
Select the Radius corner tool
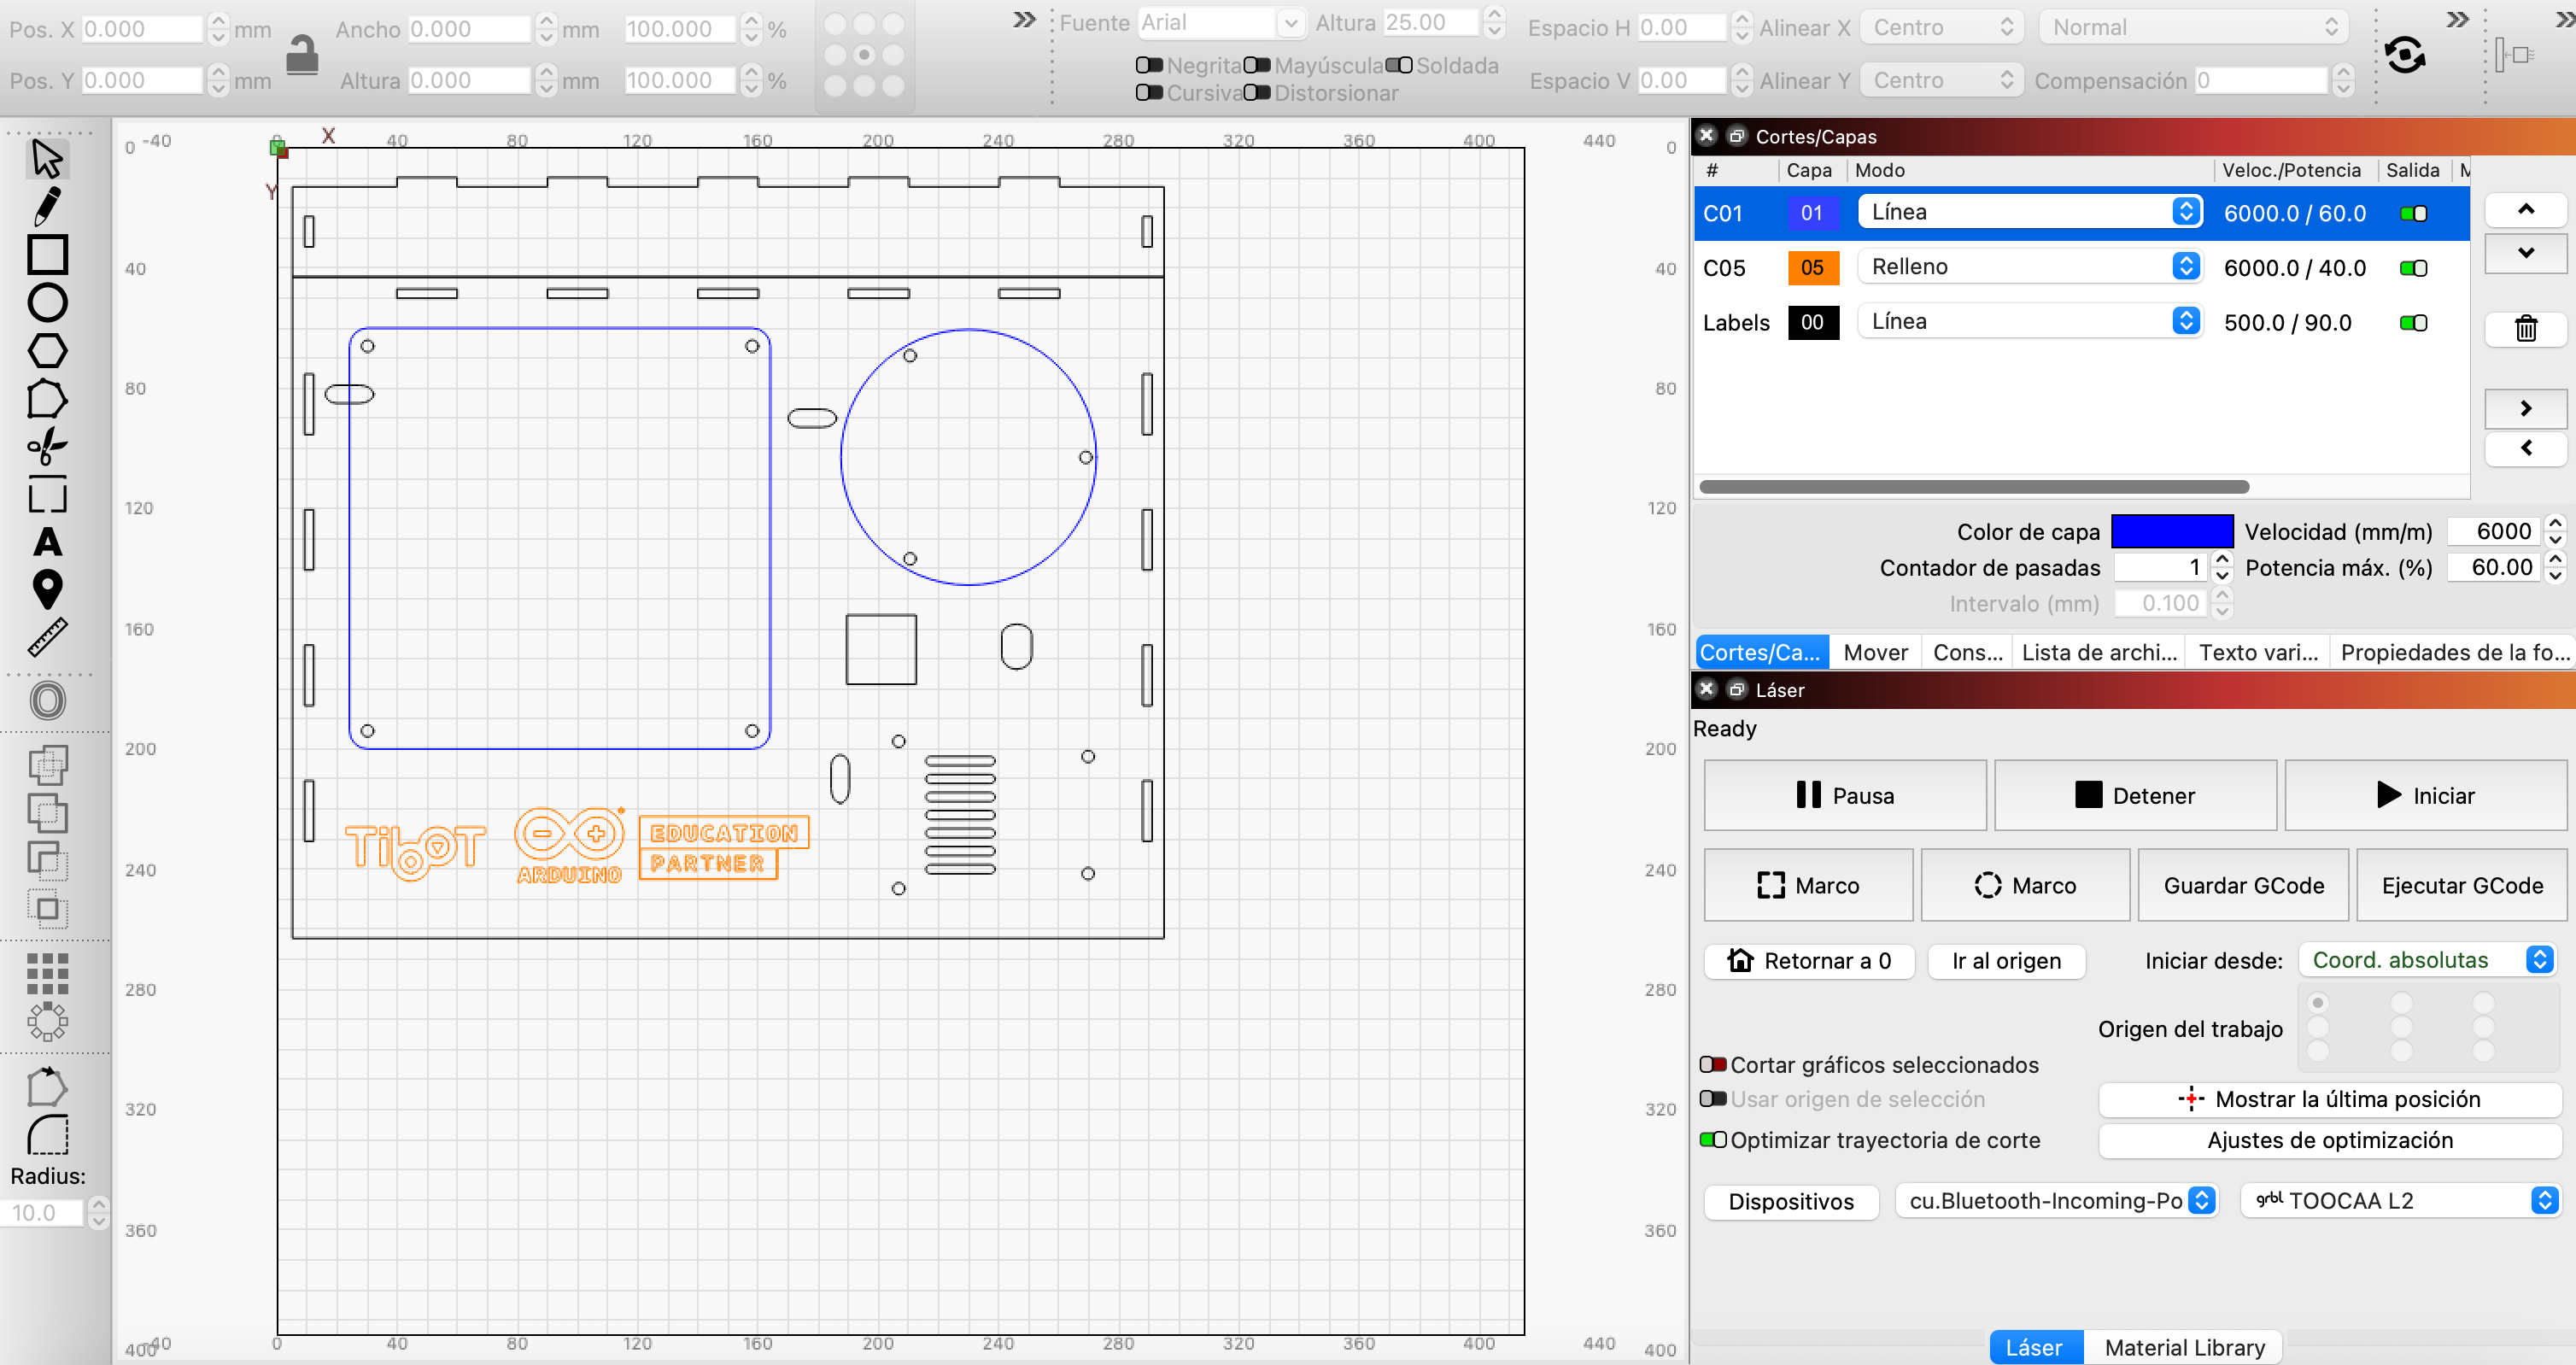(x=47, y=1135)
